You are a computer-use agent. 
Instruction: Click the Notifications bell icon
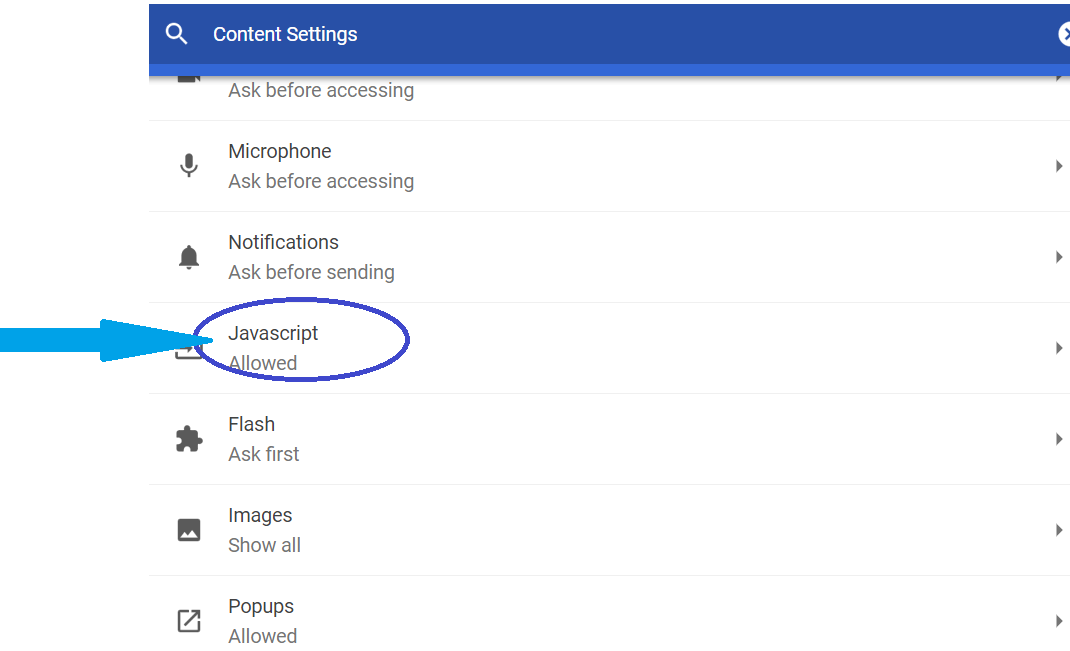click(189, 257)
